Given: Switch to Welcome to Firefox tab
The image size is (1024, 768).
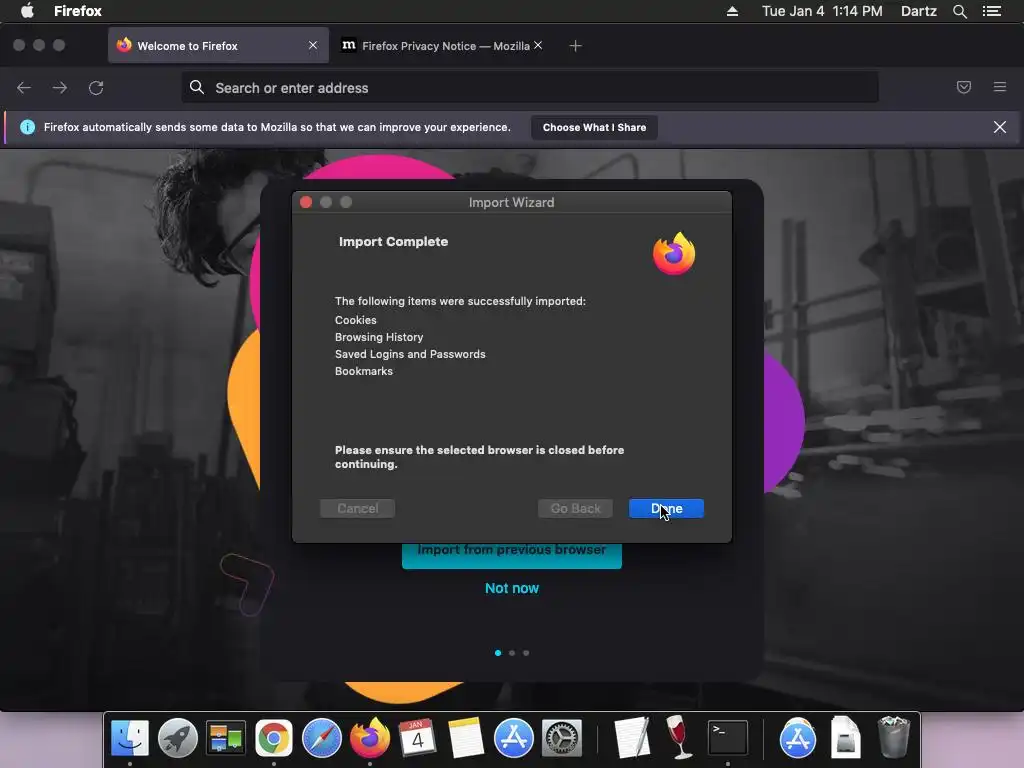Looking at the screenshot, I should coord(218,46).
